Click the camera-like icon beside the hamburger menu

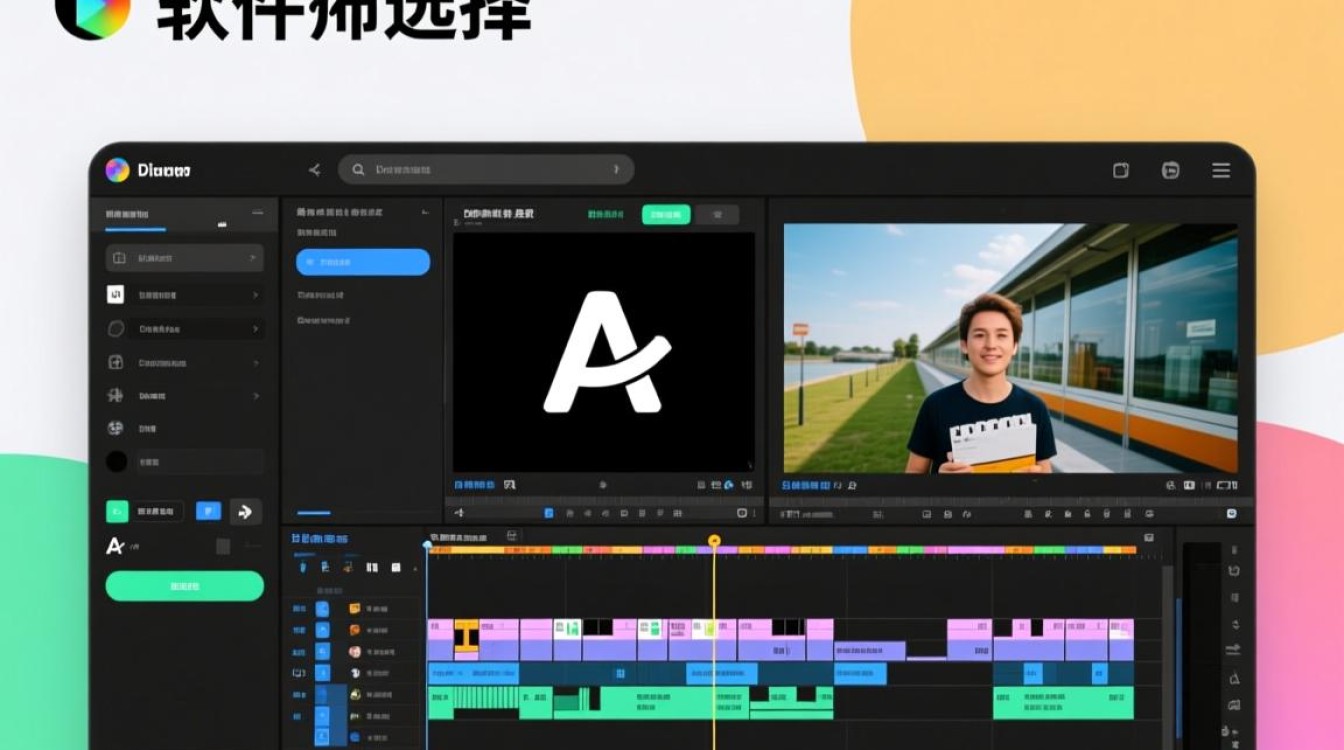point(1170,170)
